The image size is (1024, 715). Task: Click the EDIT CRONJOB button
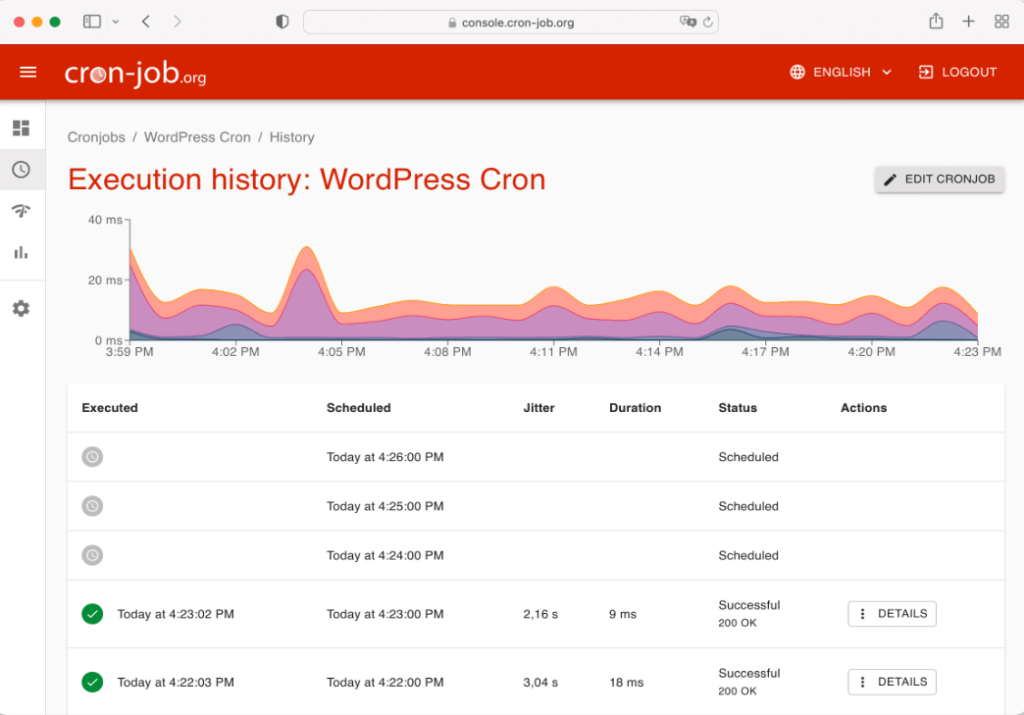click(x=939, y=179)
